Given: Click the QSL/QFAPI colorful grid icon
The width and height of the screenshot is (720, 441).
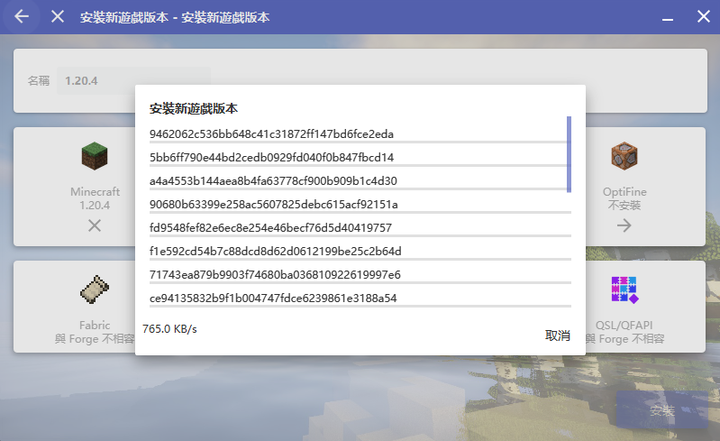Looking at the screenshot, I should point(624,289).
